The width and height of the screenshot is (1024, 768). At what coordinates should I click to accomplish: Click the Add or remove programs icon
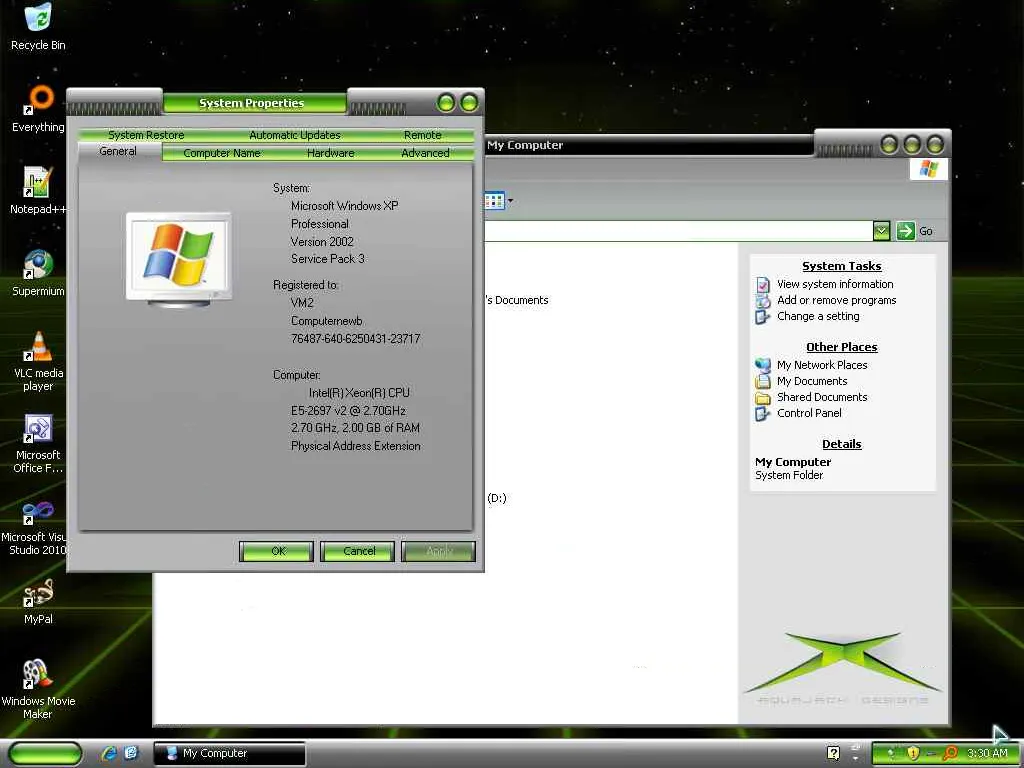point(763,300)
